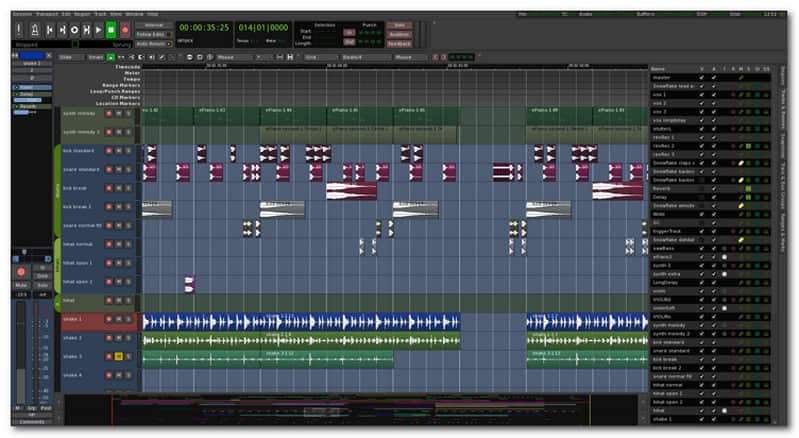The width and height of the screenshot is (799, 438).
Task: Toggle visible checkbox for triggerTrack
Action: [702, 231]
